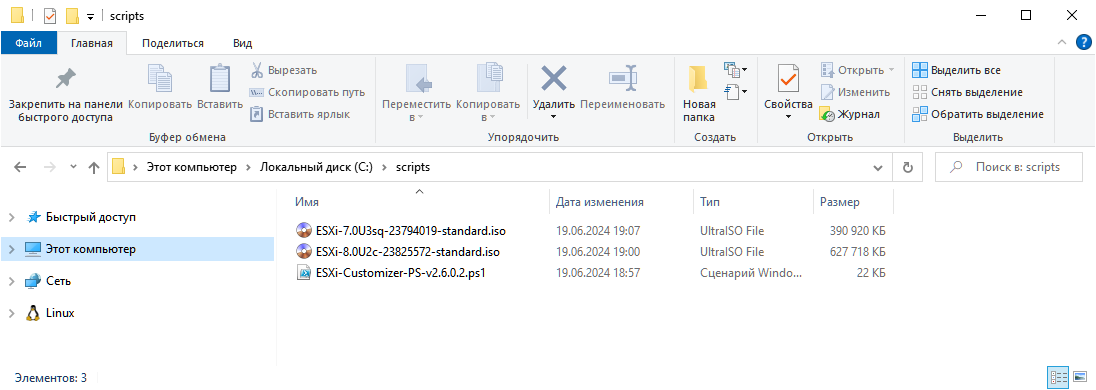Open the New item dropdown icon
The image size is (1096, 390).
pyautogui.click(x=736, y=70)
